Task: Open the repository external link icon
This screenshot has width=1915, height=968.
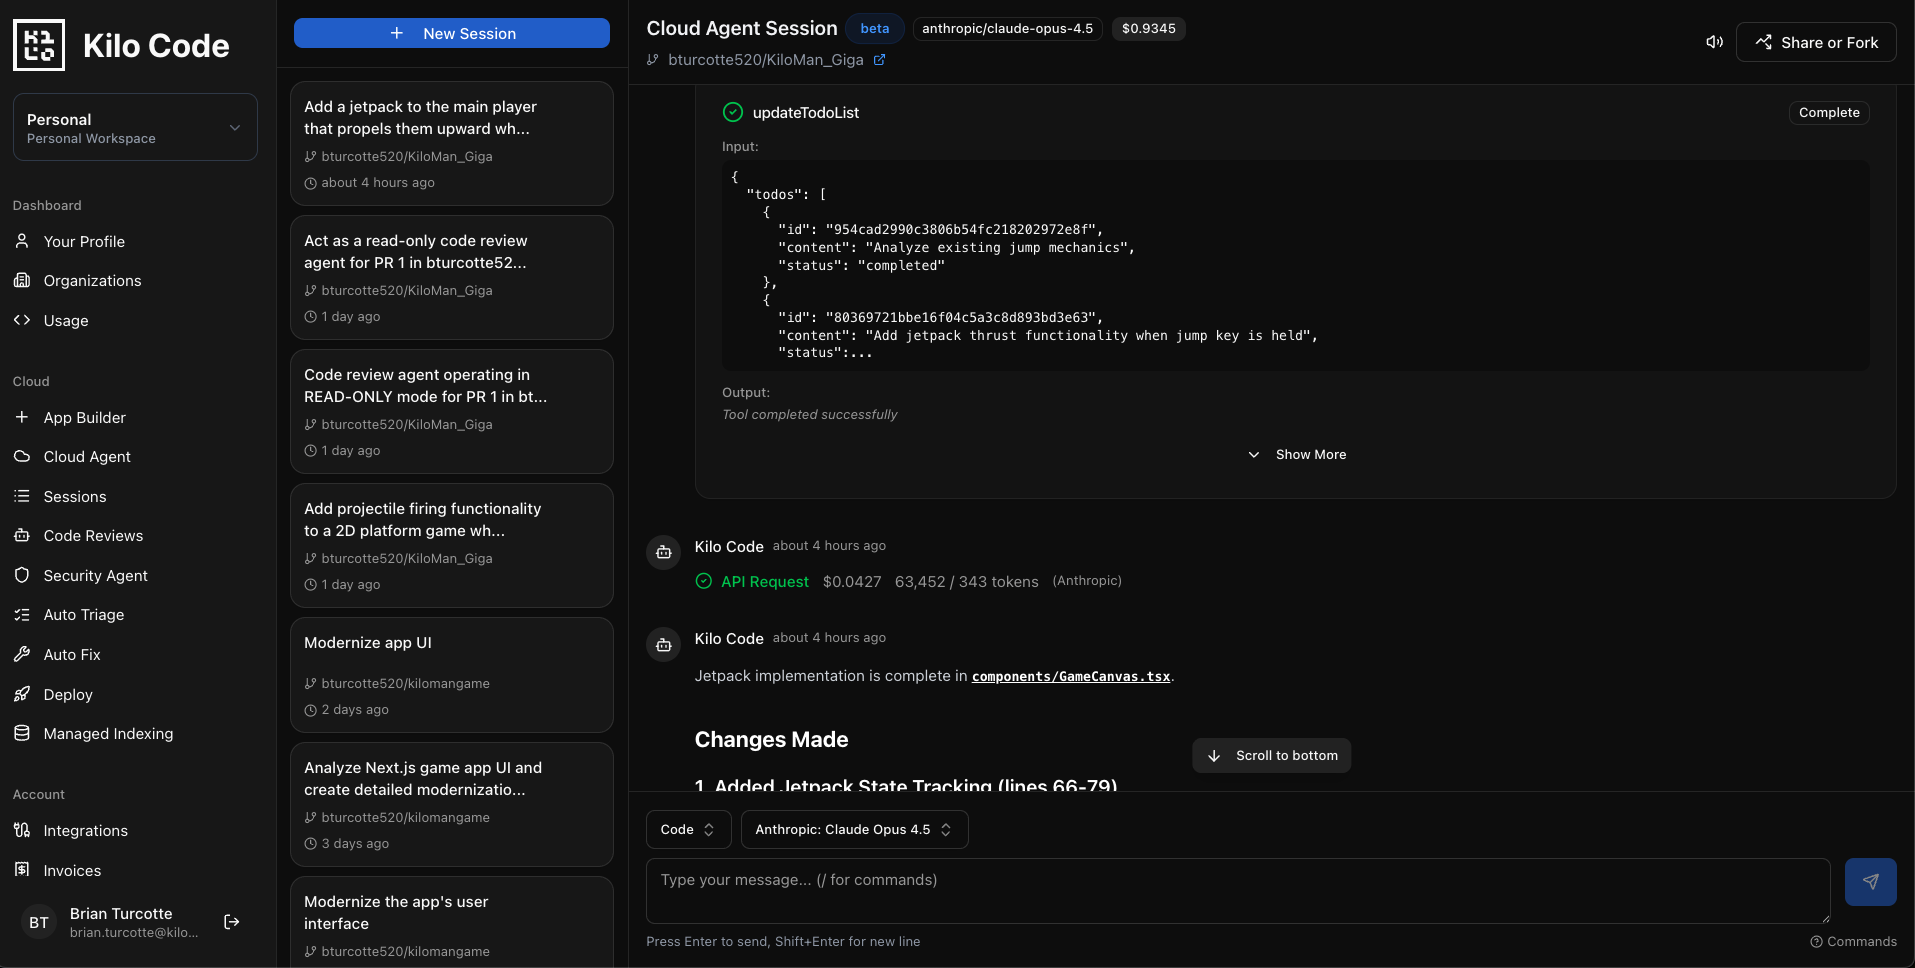Action: [x=879, y=59]
